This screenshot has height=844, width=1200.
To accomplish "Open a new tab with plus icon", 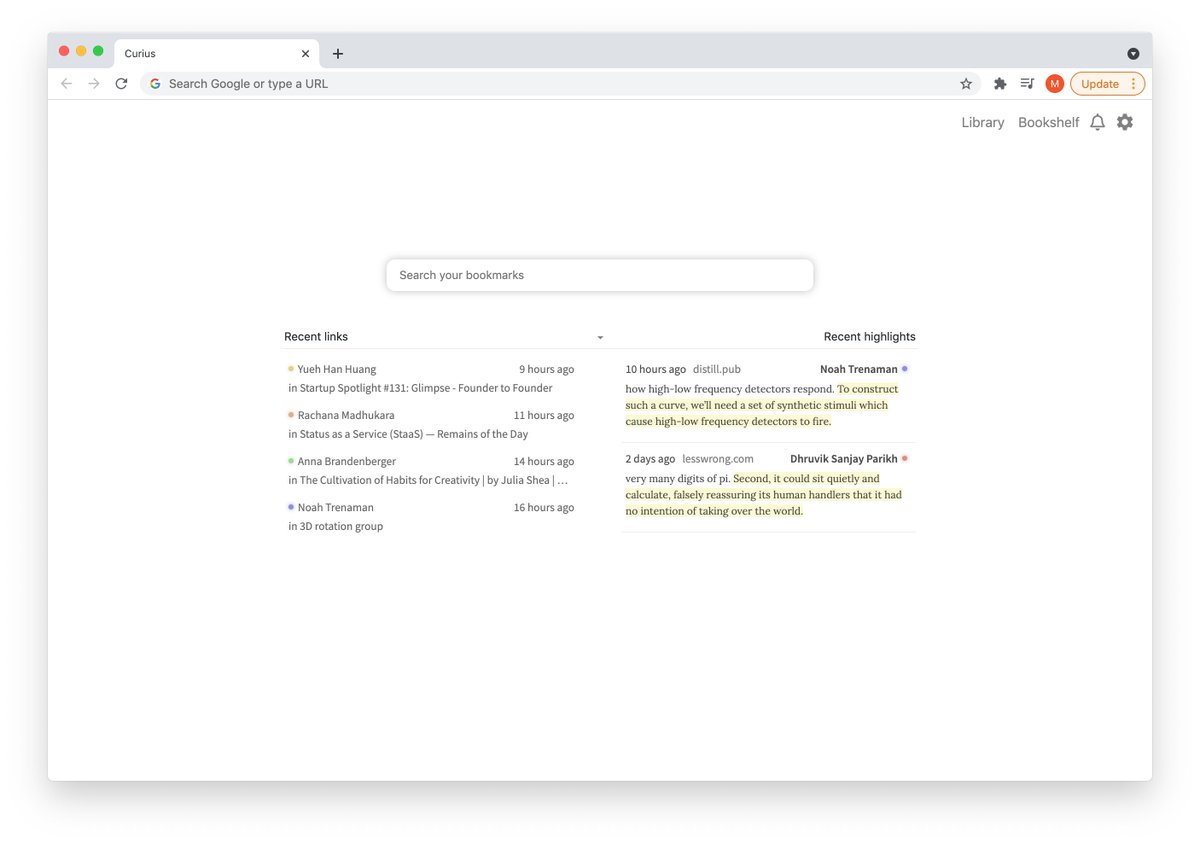I will coord(338,54).
